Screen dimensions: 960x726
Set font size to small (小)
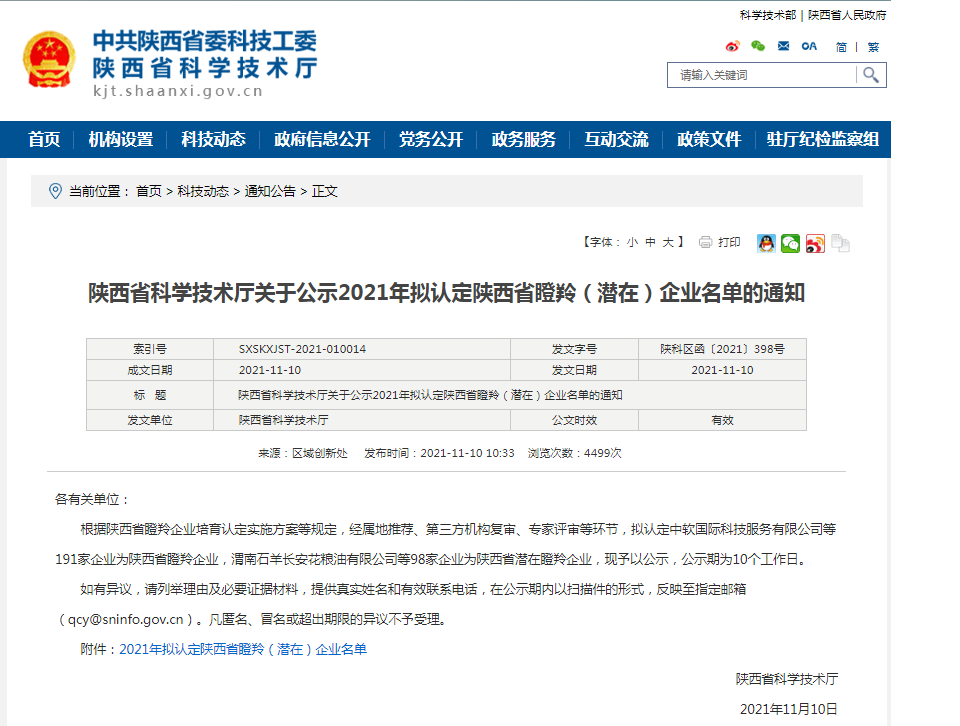pos(632,242)
